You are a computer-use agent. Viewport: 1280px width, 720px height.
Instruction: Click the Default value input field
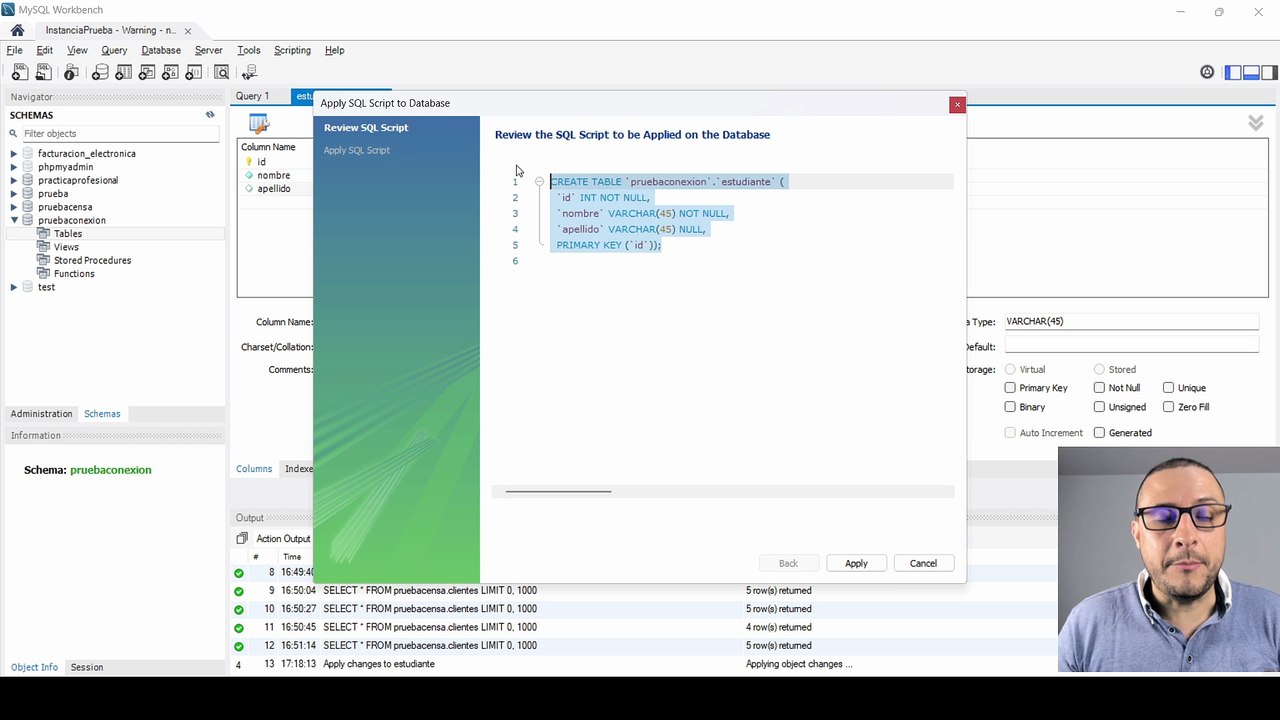[1130, 347]
